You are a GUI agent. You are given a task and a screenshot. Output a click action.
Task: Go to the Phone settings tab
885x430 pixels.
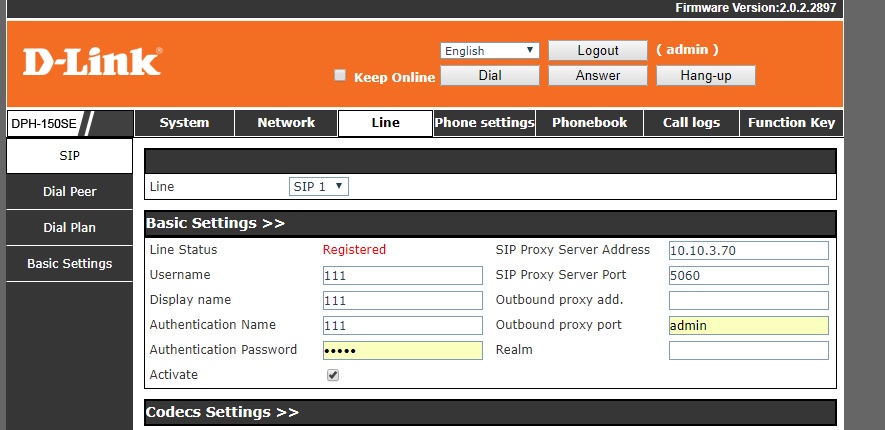click(484, 123)
